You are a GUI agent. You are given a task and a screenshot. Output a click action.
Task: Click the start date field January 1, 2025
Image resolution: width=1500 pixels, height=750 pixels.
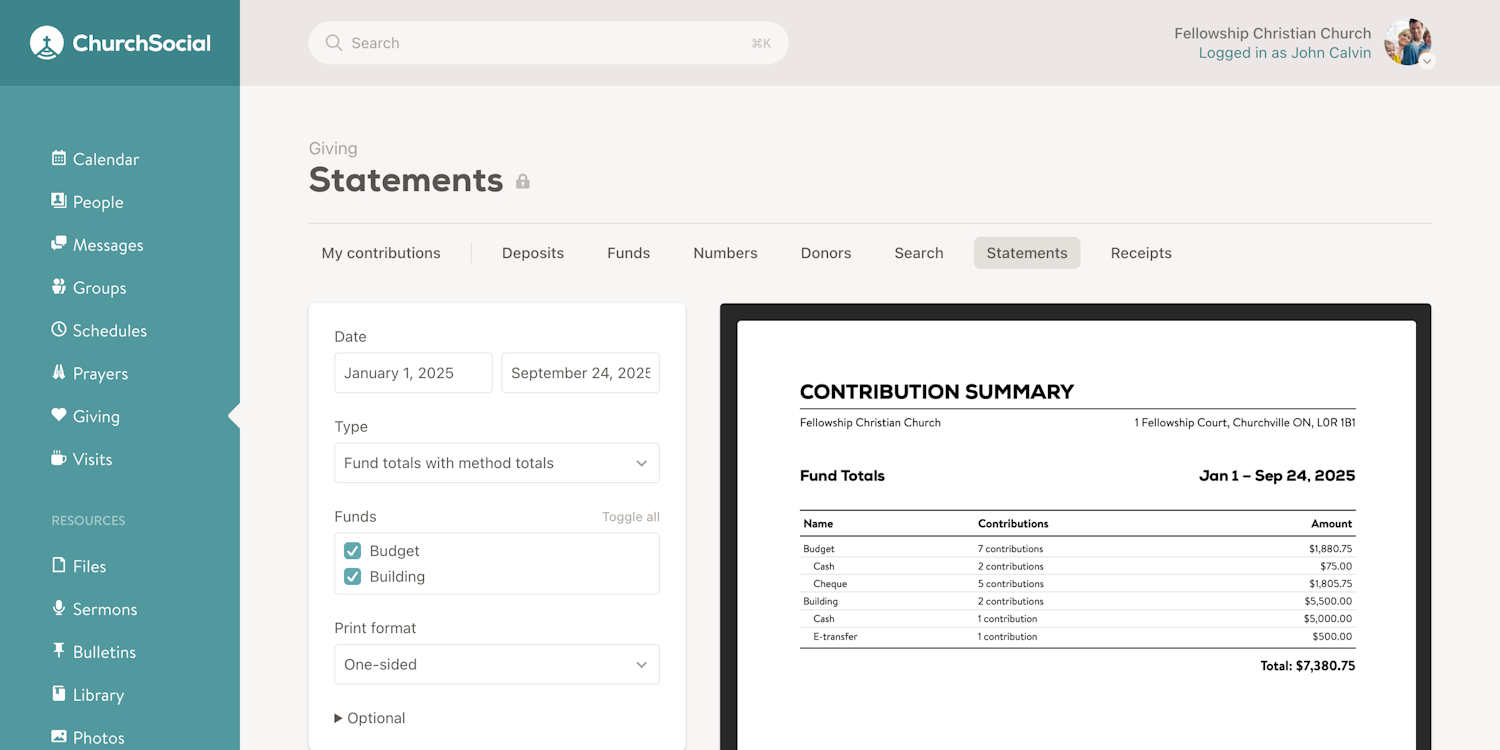[x=413, y=373]
